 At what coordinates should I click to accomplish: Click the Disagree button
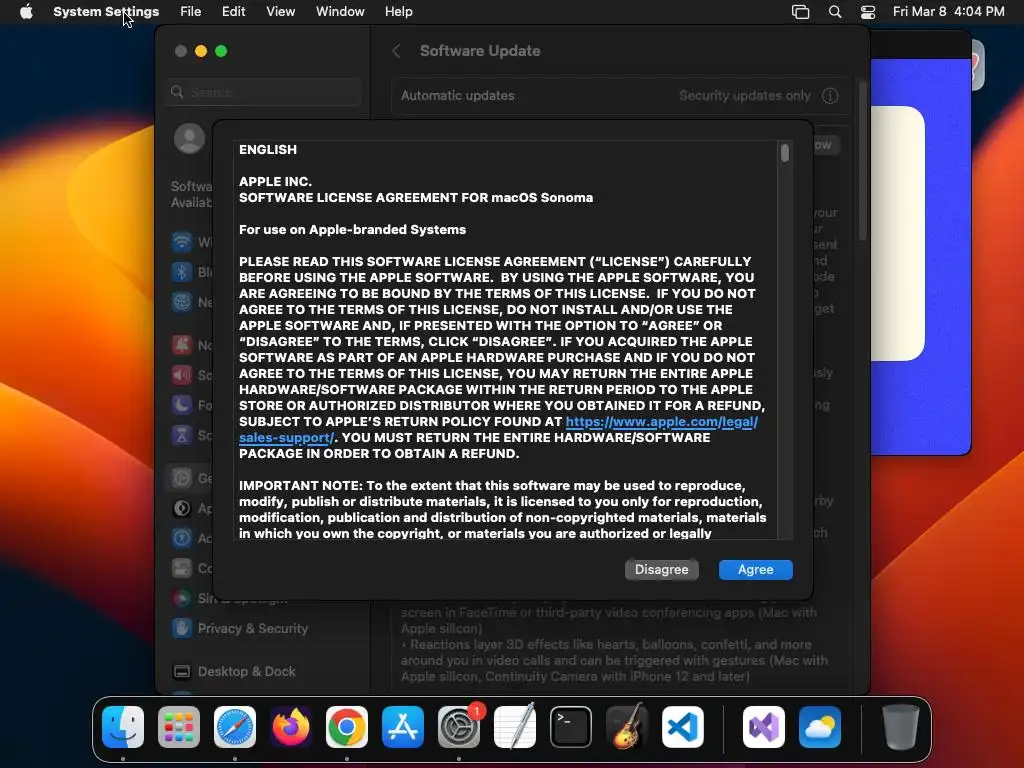[x=662, y=569]
